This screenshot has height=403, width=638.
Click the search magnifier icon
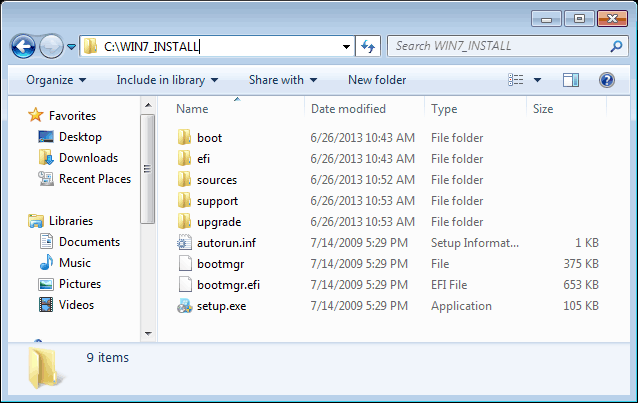pyautogui.click(x=617, y=46)
